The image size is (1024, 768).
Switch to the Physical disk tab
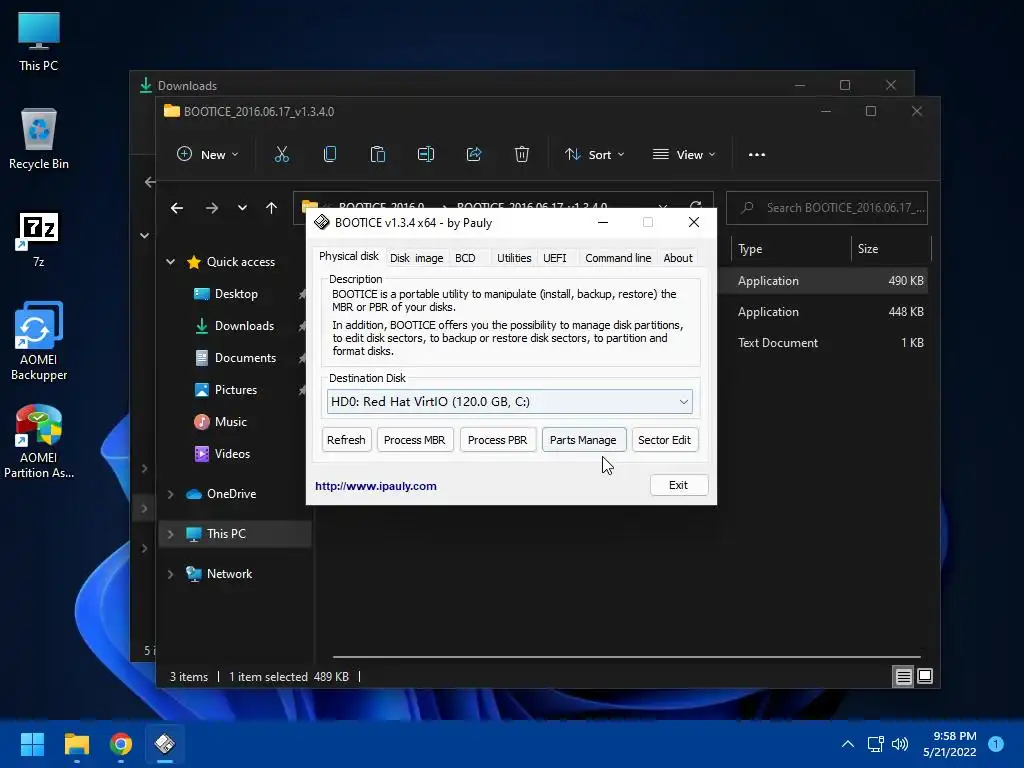click(349, 256)
